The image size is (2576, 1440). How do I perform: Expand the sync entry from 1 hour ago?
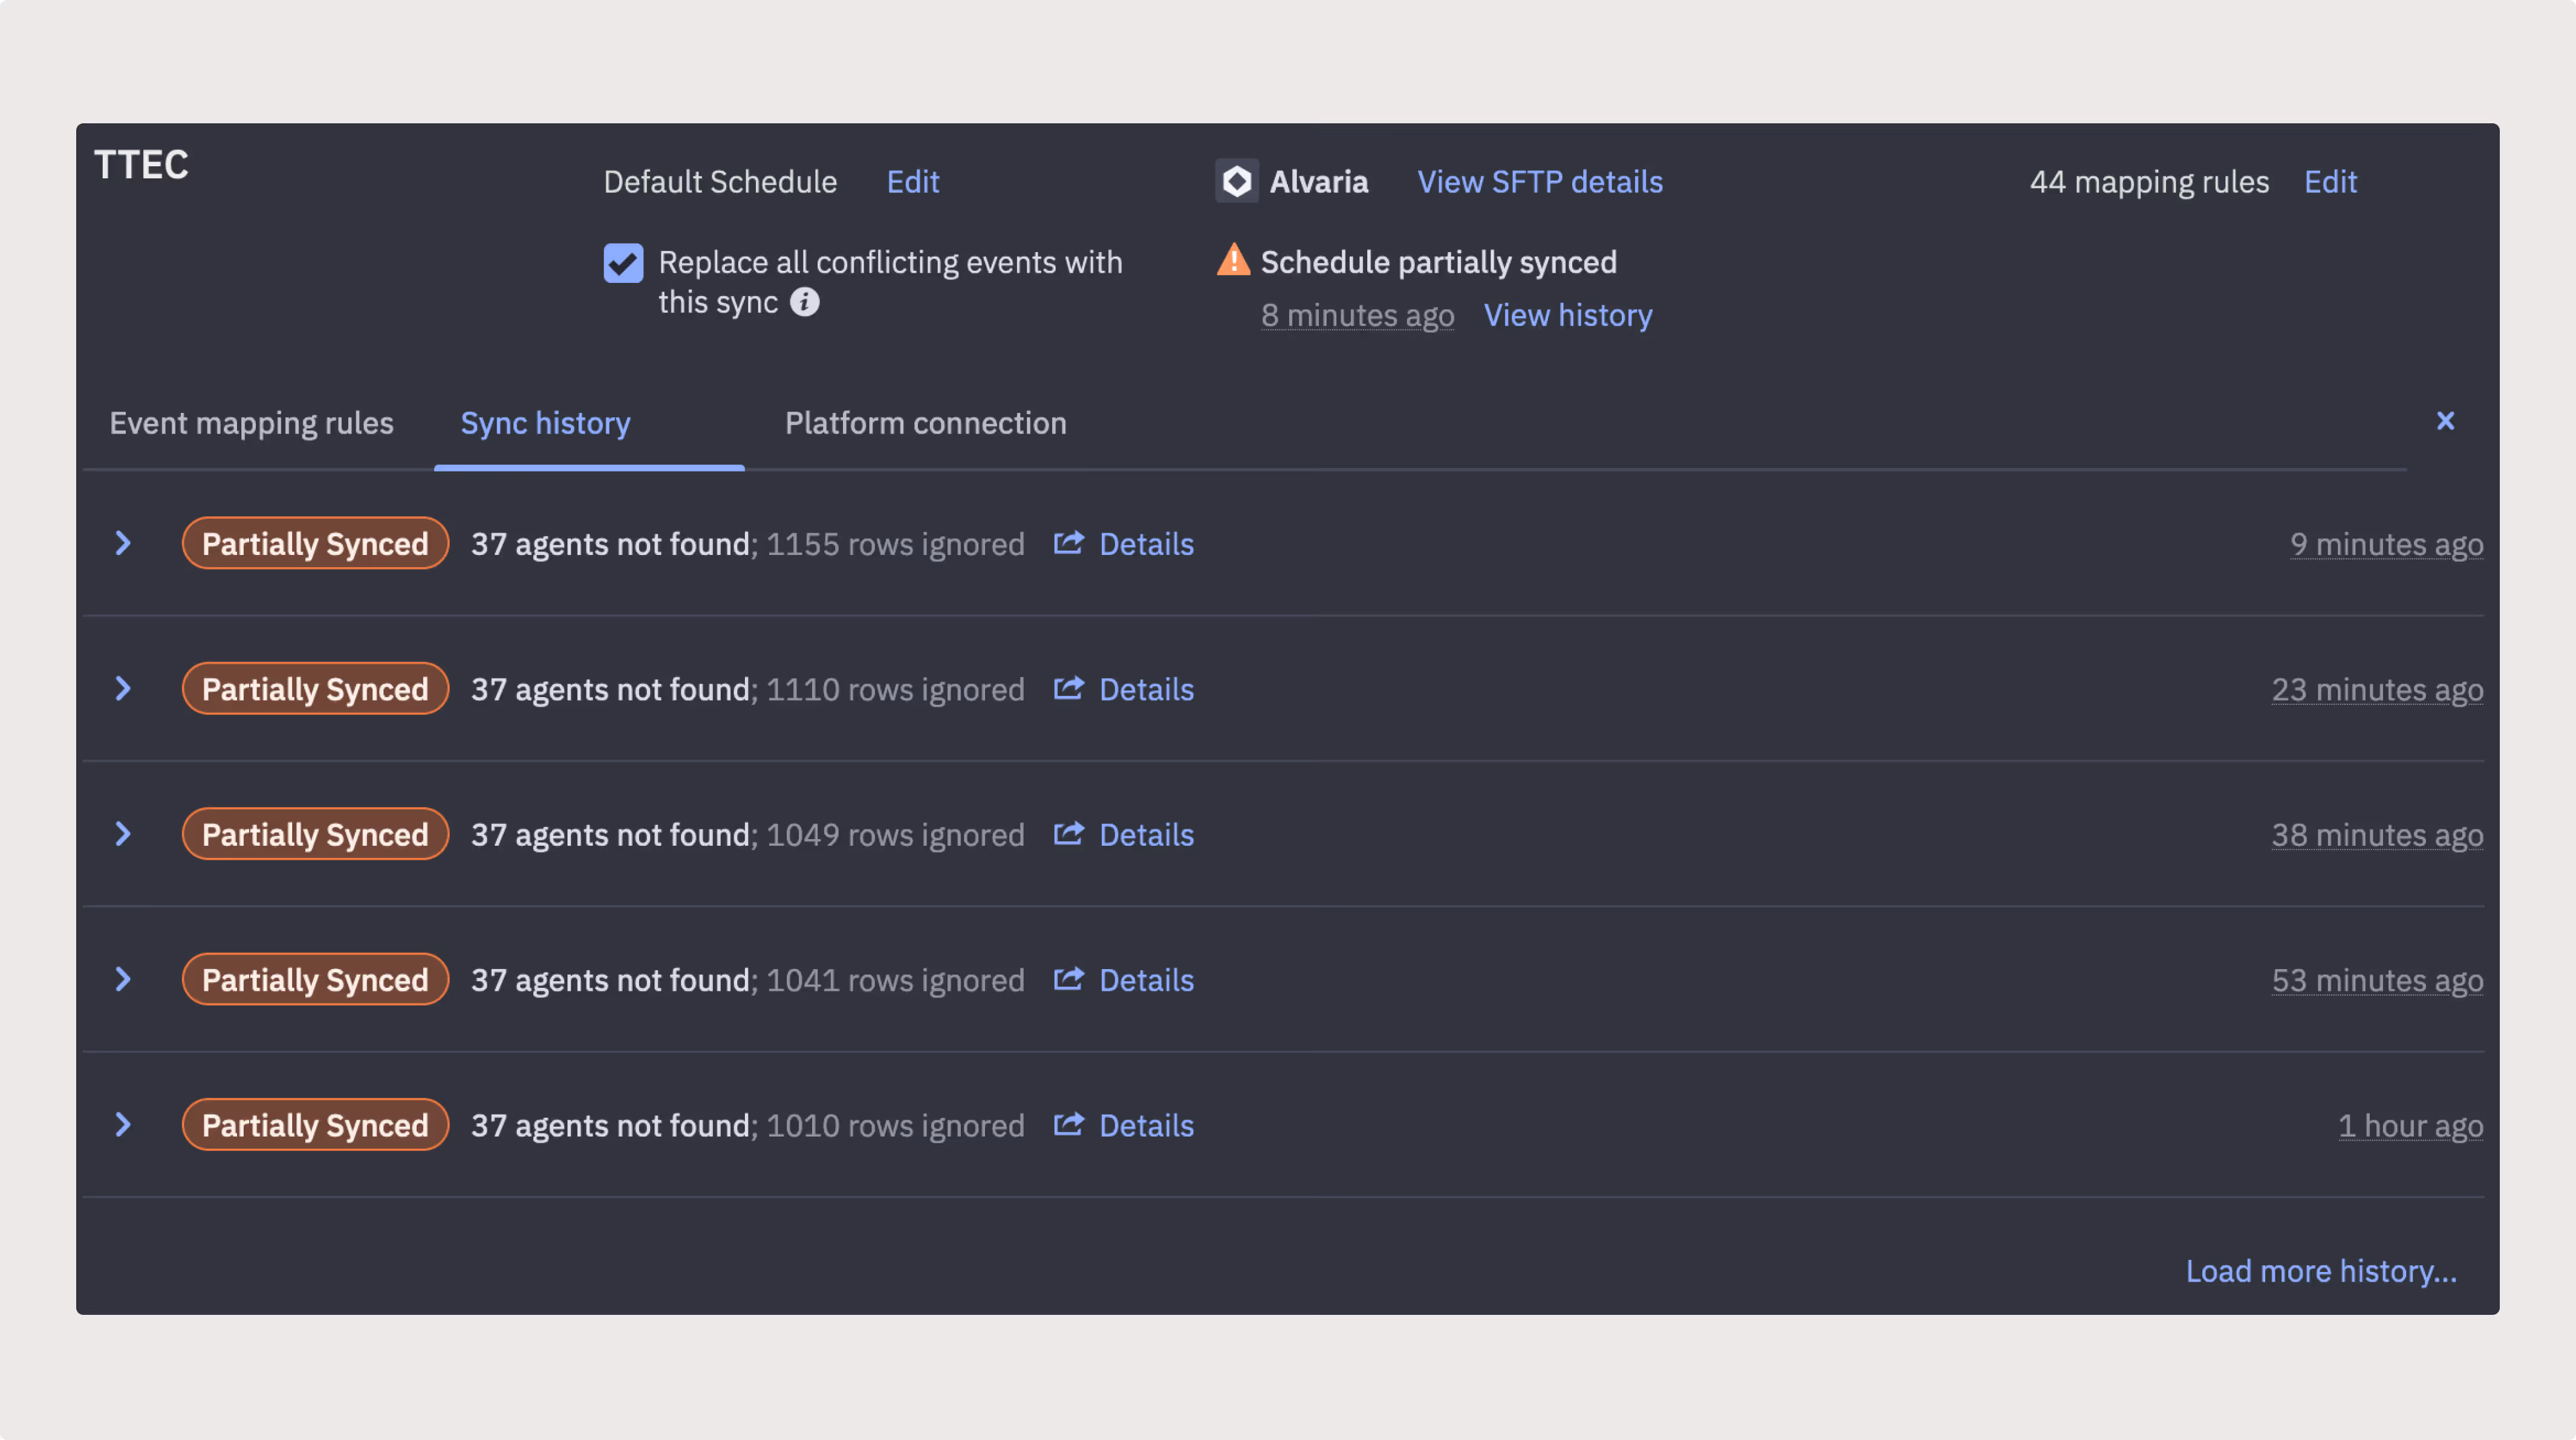[123, 1124]
